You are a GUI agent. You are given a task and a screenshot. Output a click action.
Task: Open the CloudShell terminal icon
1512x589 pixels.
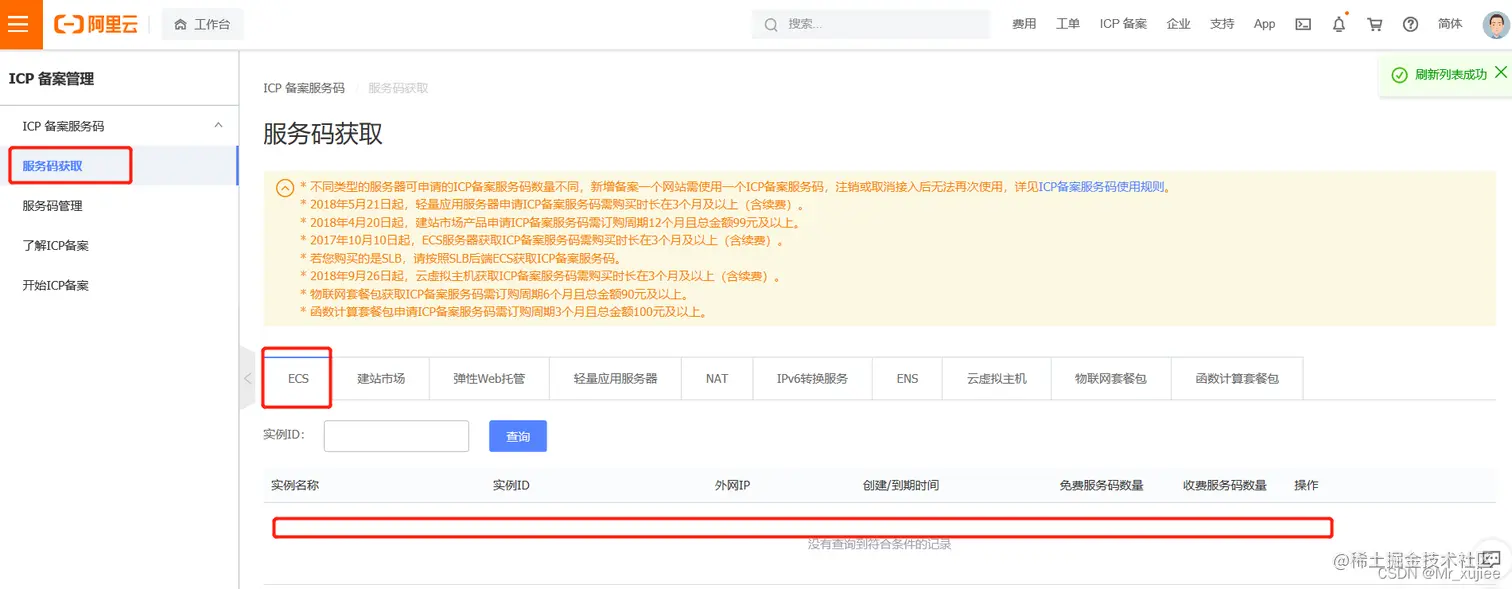(1302, 24)
